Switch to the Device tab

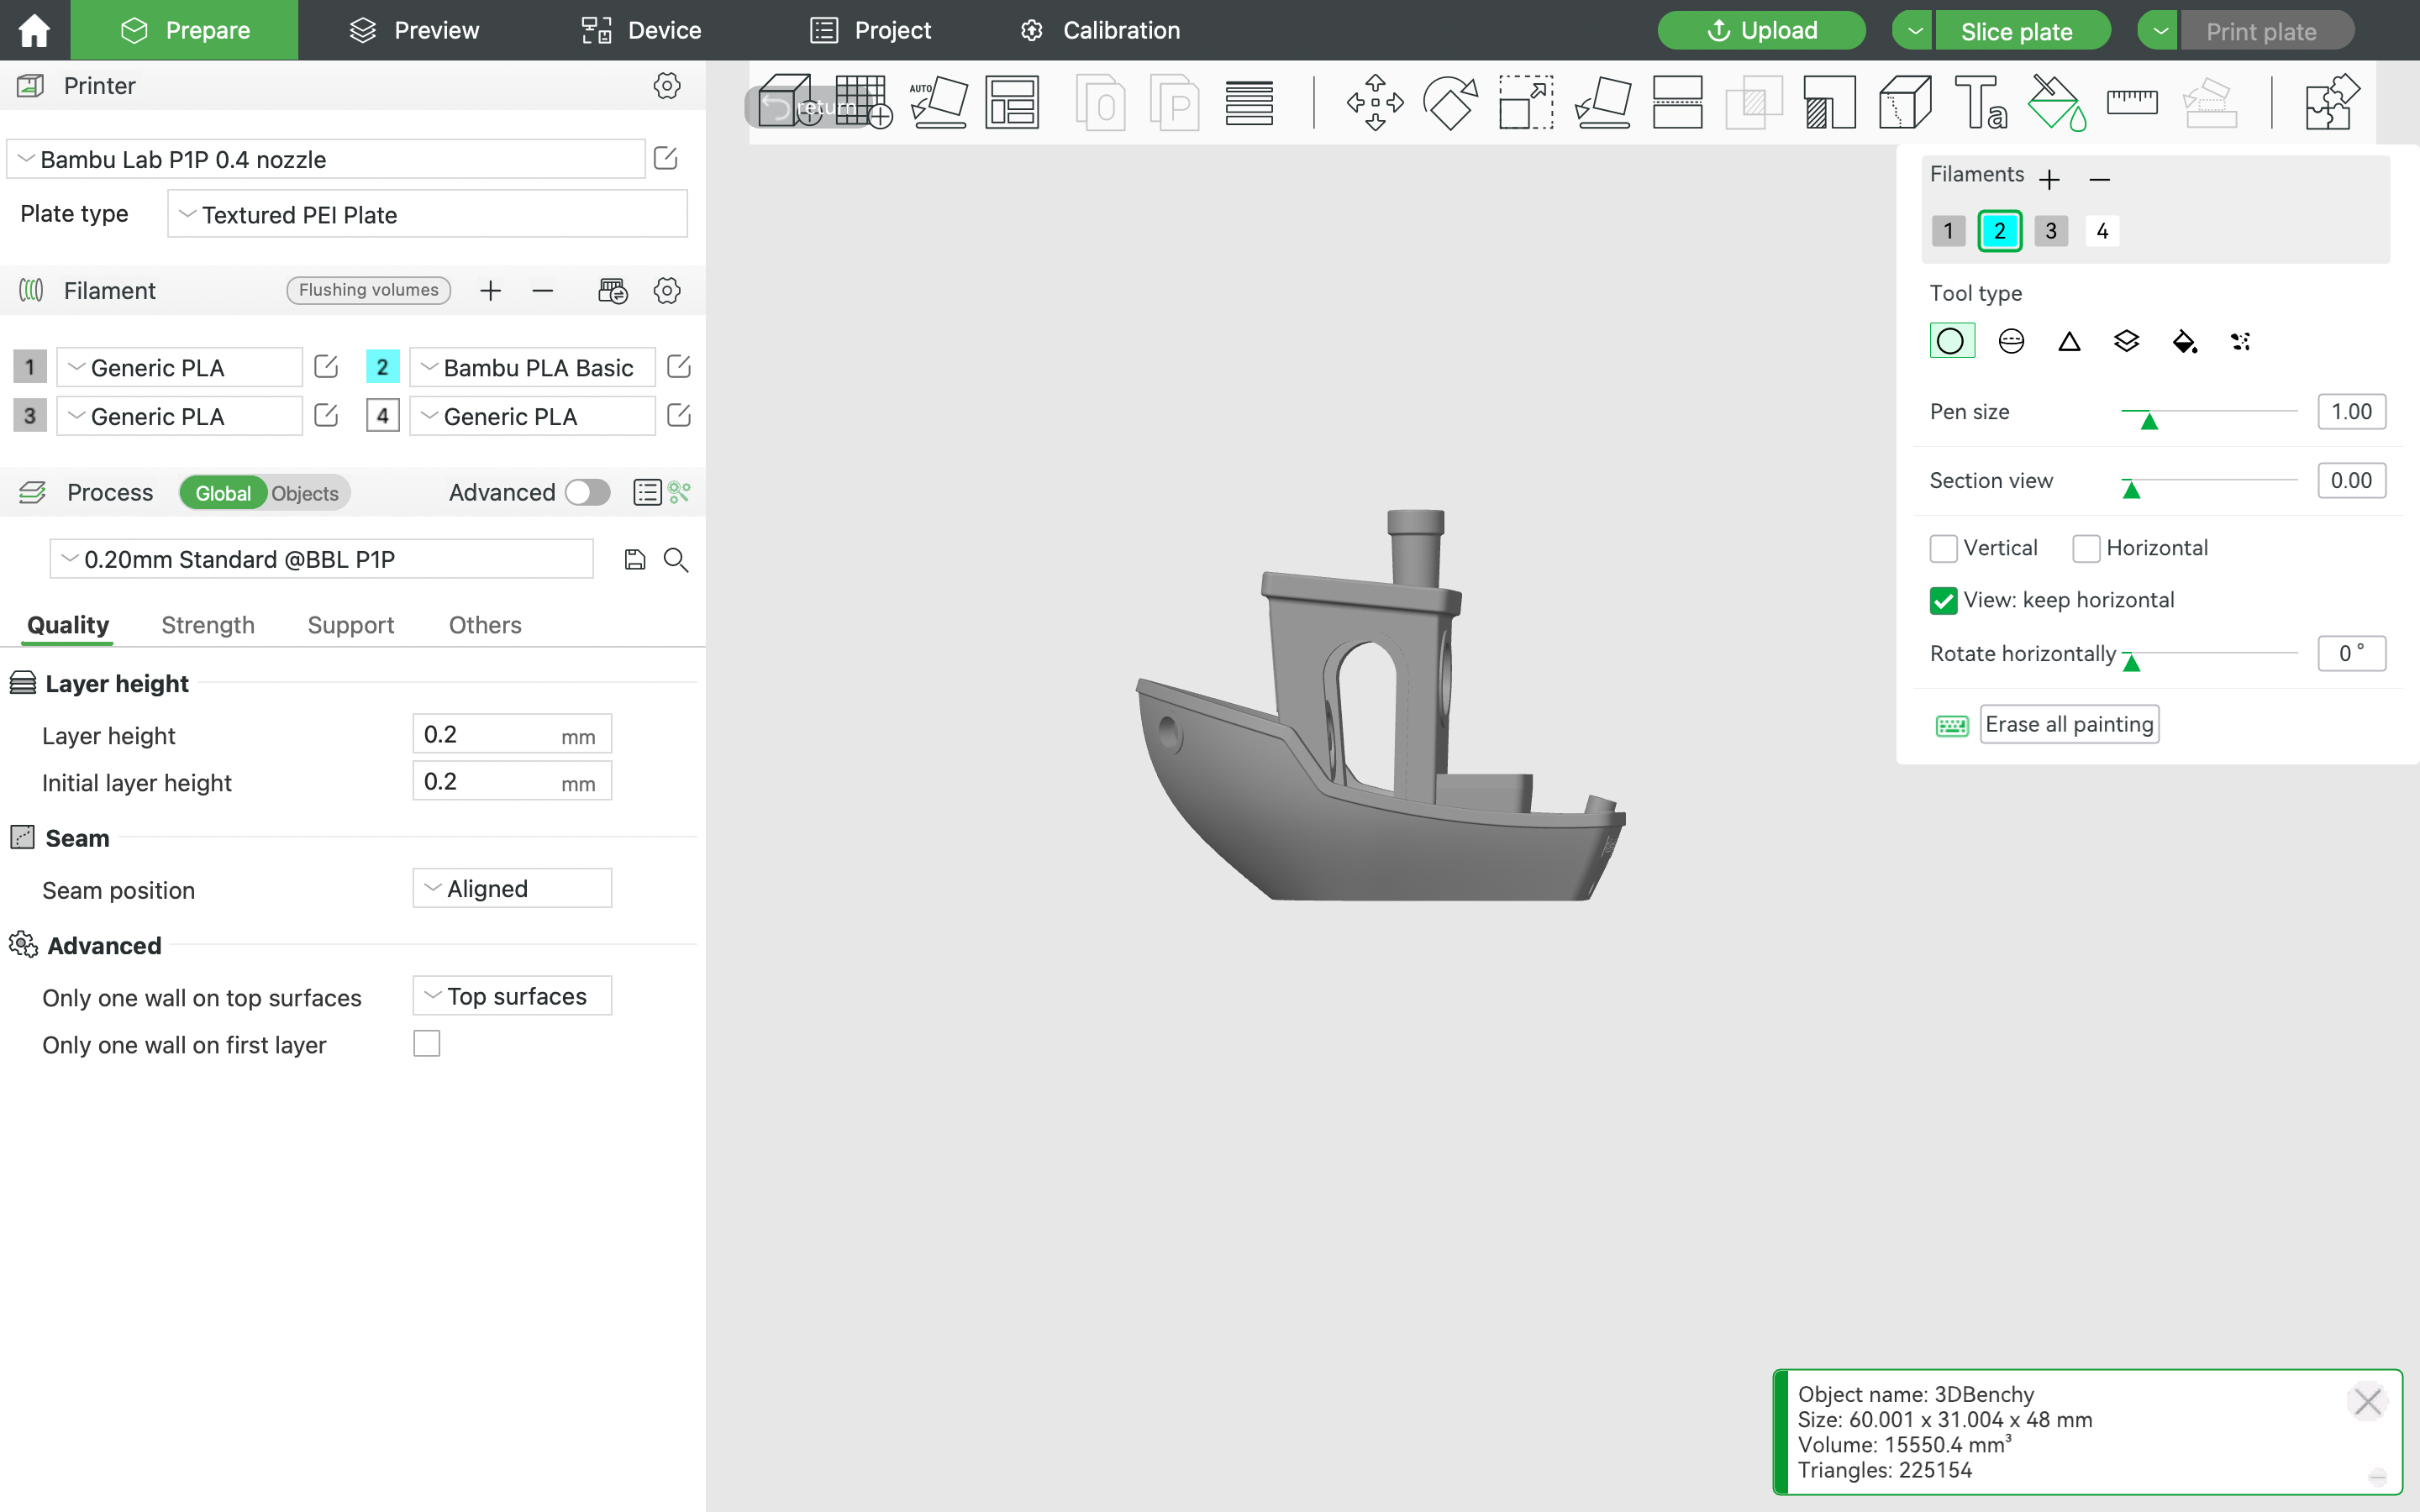pyautogui.click(x=641, y=30)
